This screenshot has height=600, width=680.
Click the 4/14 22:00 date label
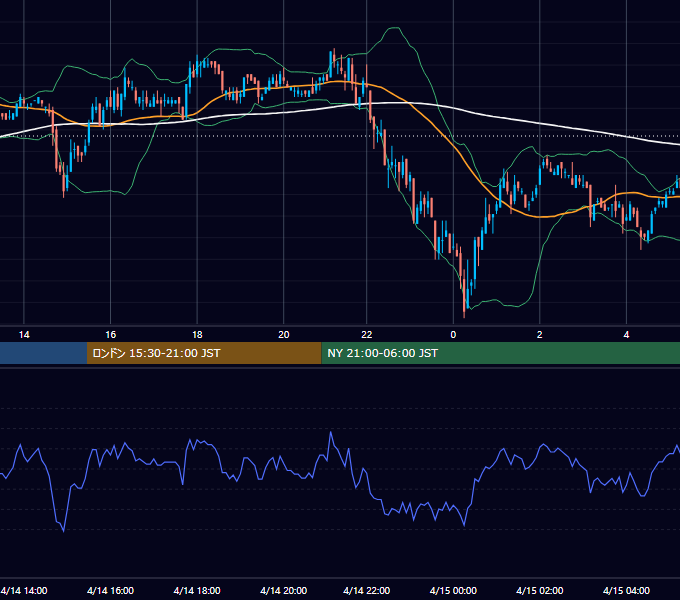(x=366, y=590)
